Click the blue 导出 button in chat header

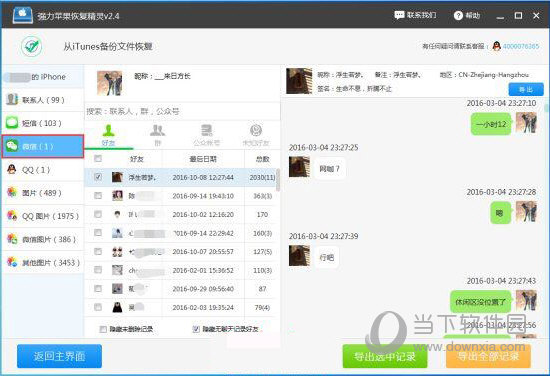pos(526,89)
